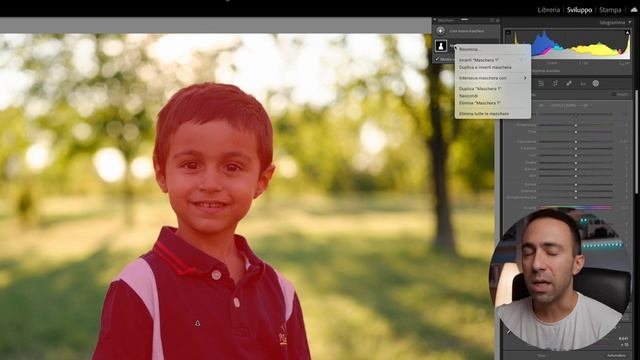
Task: Click the Texture slider handle
Action: 576,184
